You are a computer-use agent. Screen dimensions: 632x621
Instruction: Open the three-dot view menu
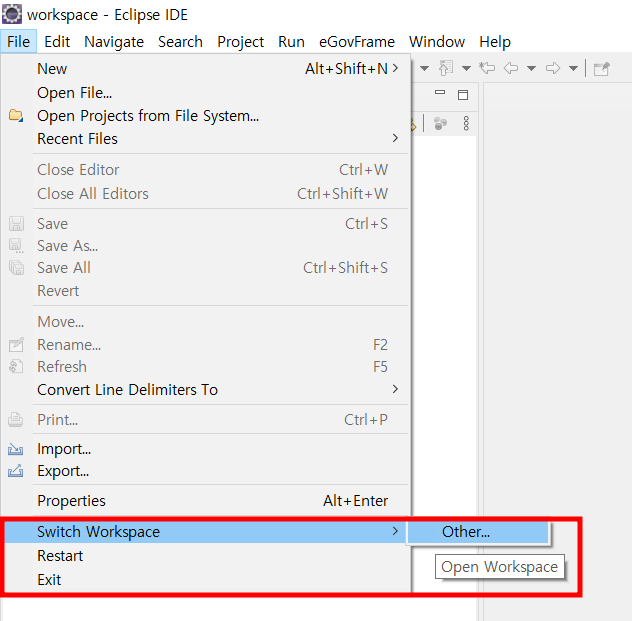click(x=466, y=123)
